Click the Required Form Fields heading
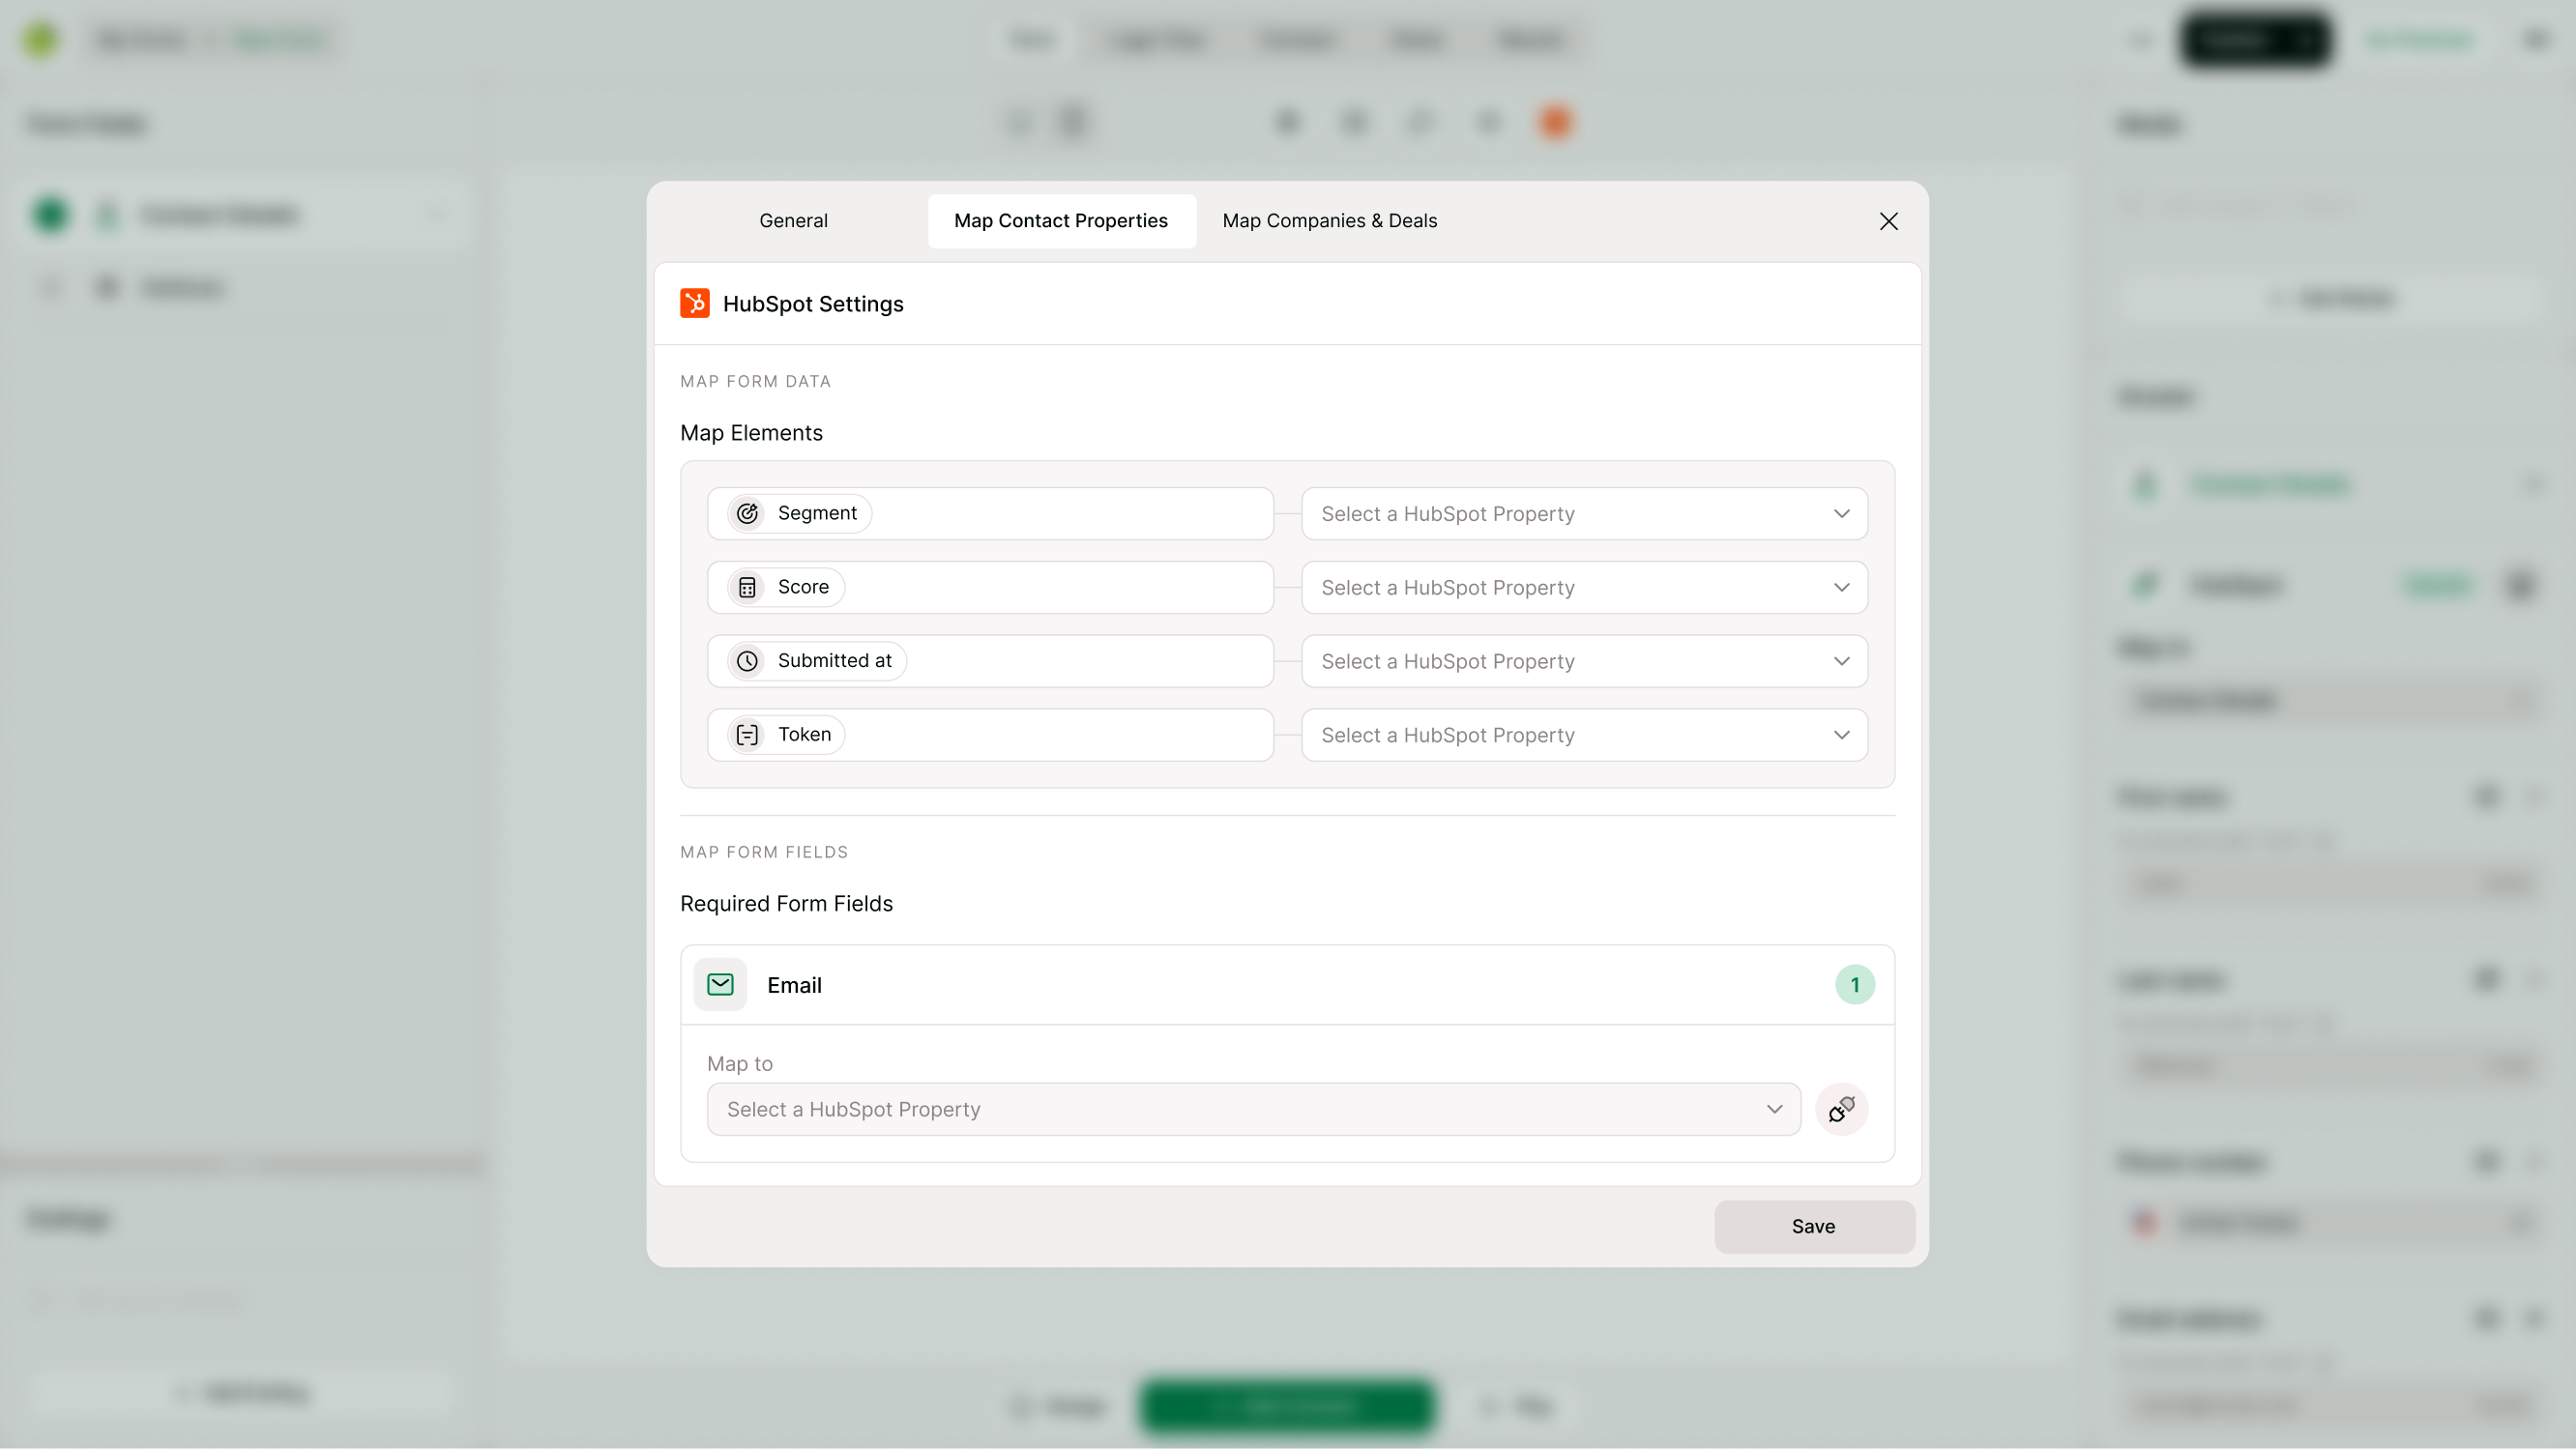Screen dimensions: 2576x1449 click(x=786, y=904)
